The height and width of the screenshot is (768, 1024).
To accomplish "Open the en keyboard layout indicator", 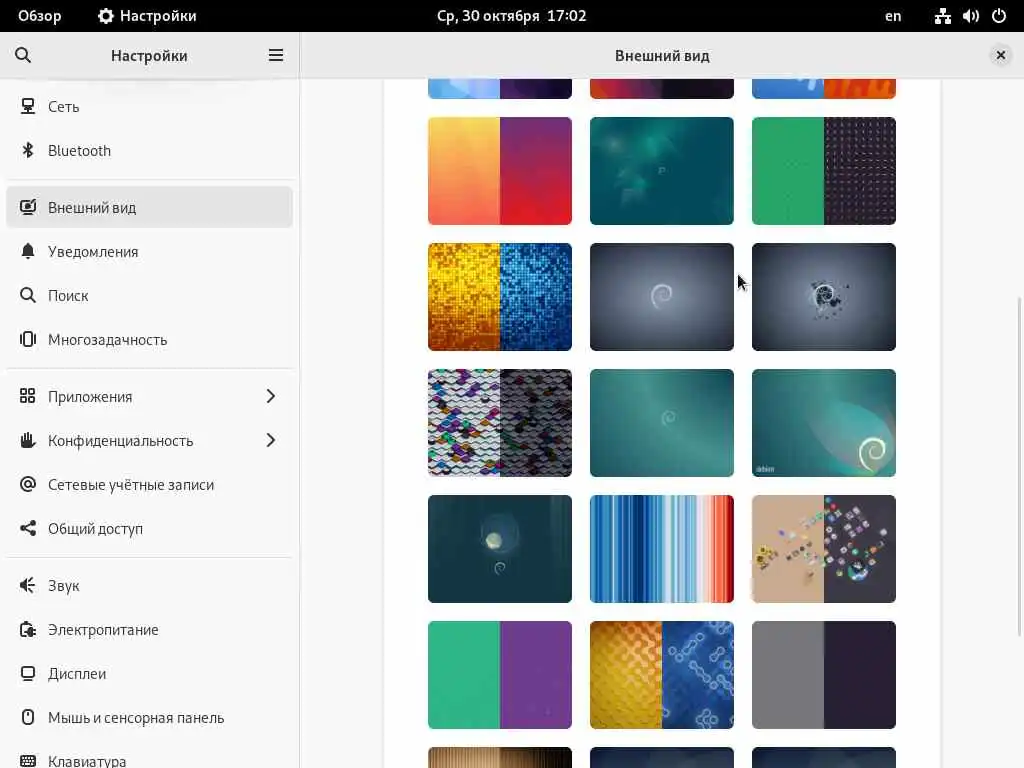I will tap(893, 16).
